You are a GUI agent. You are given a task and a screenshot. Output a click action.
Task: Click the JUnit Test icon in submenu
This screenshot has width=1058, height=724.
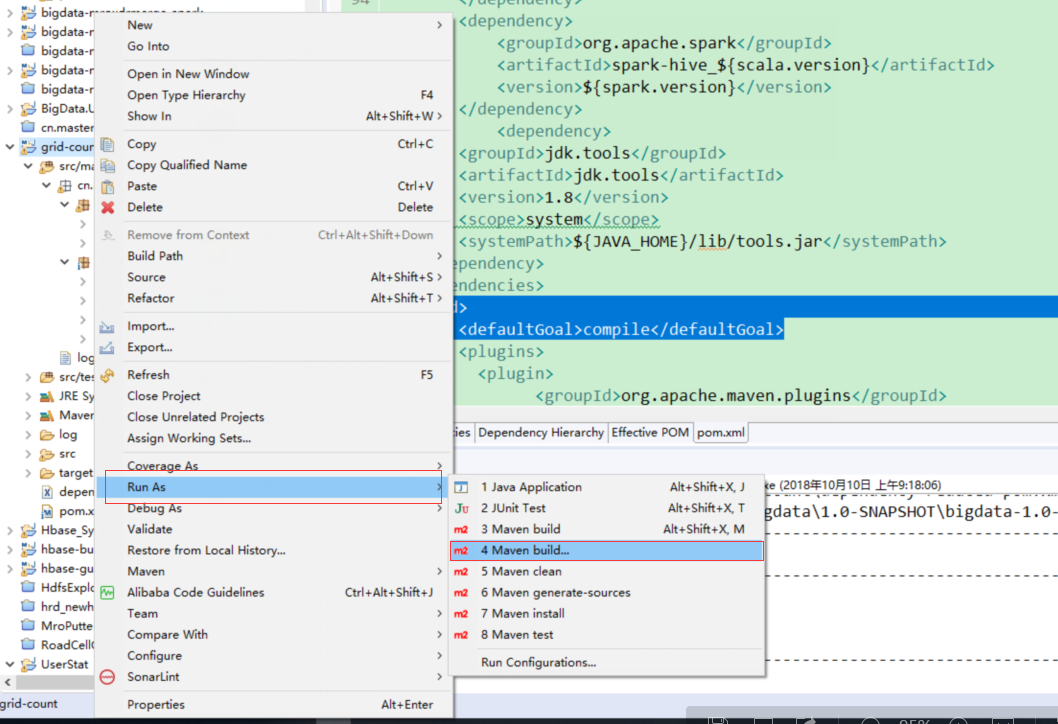point(460,508)
